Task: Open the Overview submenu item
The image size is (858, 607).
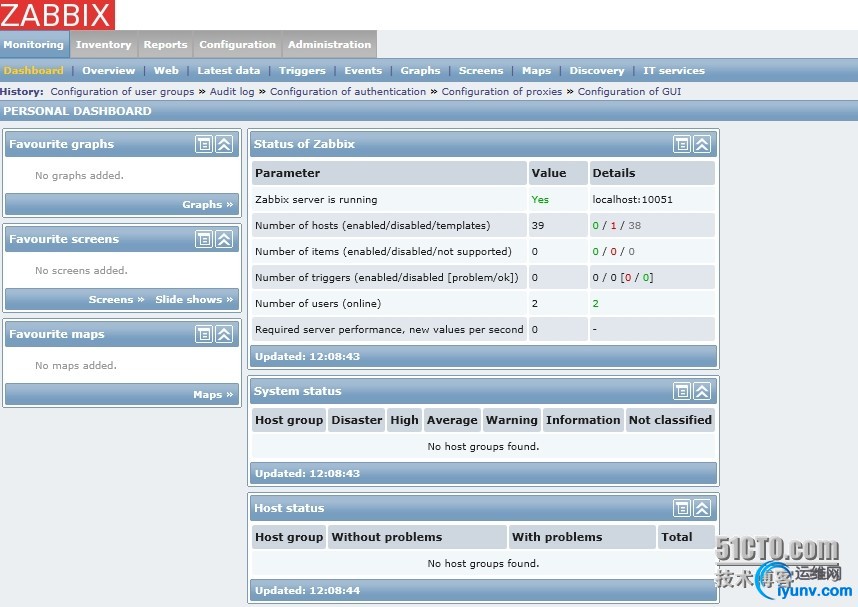Action: point(108,71)
